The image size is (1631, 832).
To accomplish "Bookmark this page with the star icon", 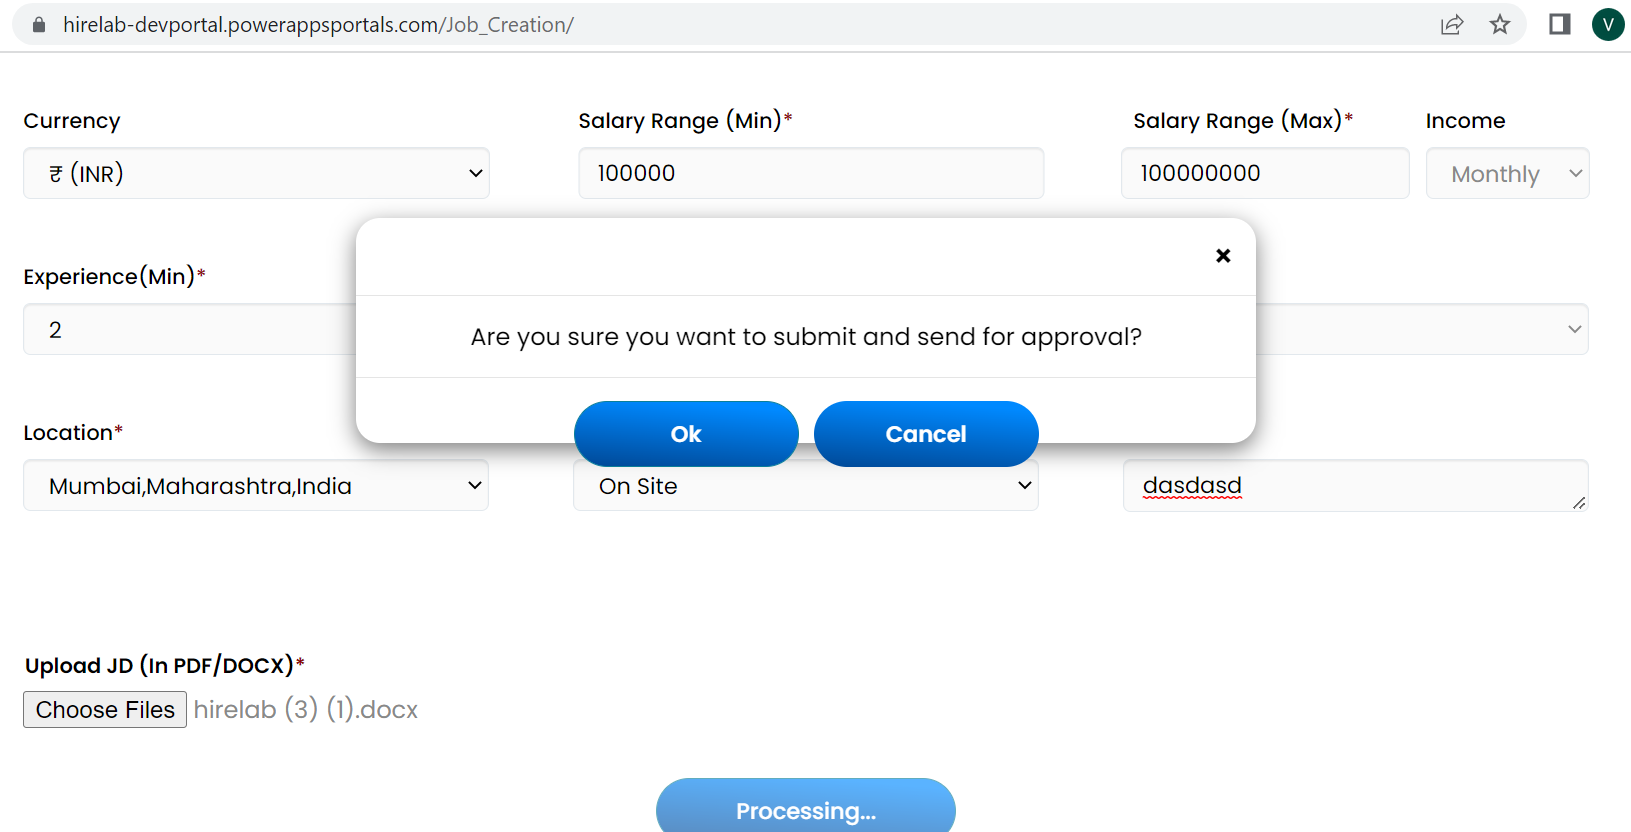I will (x=1500, y=24).
